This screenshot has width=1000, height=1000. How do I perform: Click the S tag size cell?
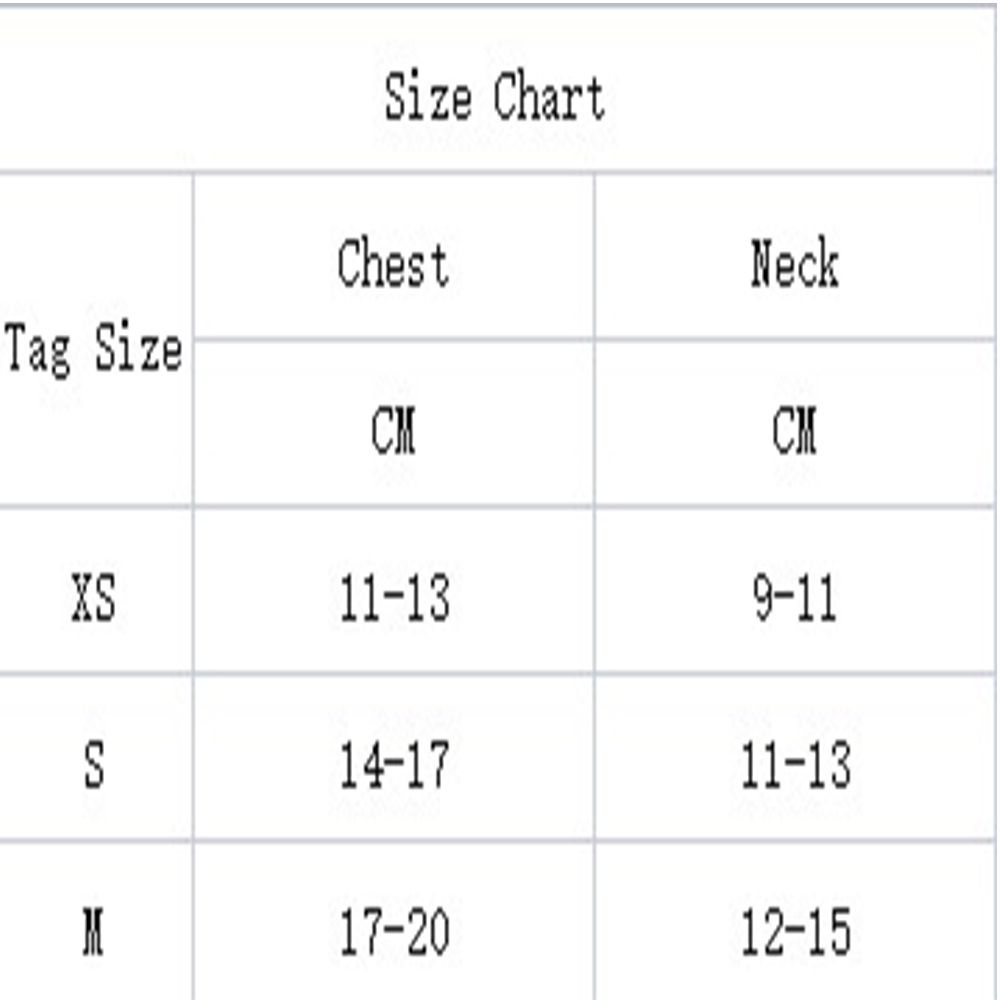pos(94,767)
